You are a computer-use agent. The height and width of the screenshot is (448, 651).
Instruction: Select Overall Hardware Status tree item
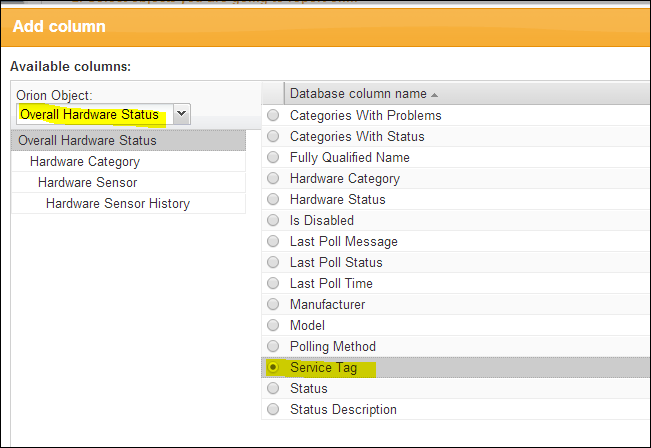pos(87,141)
